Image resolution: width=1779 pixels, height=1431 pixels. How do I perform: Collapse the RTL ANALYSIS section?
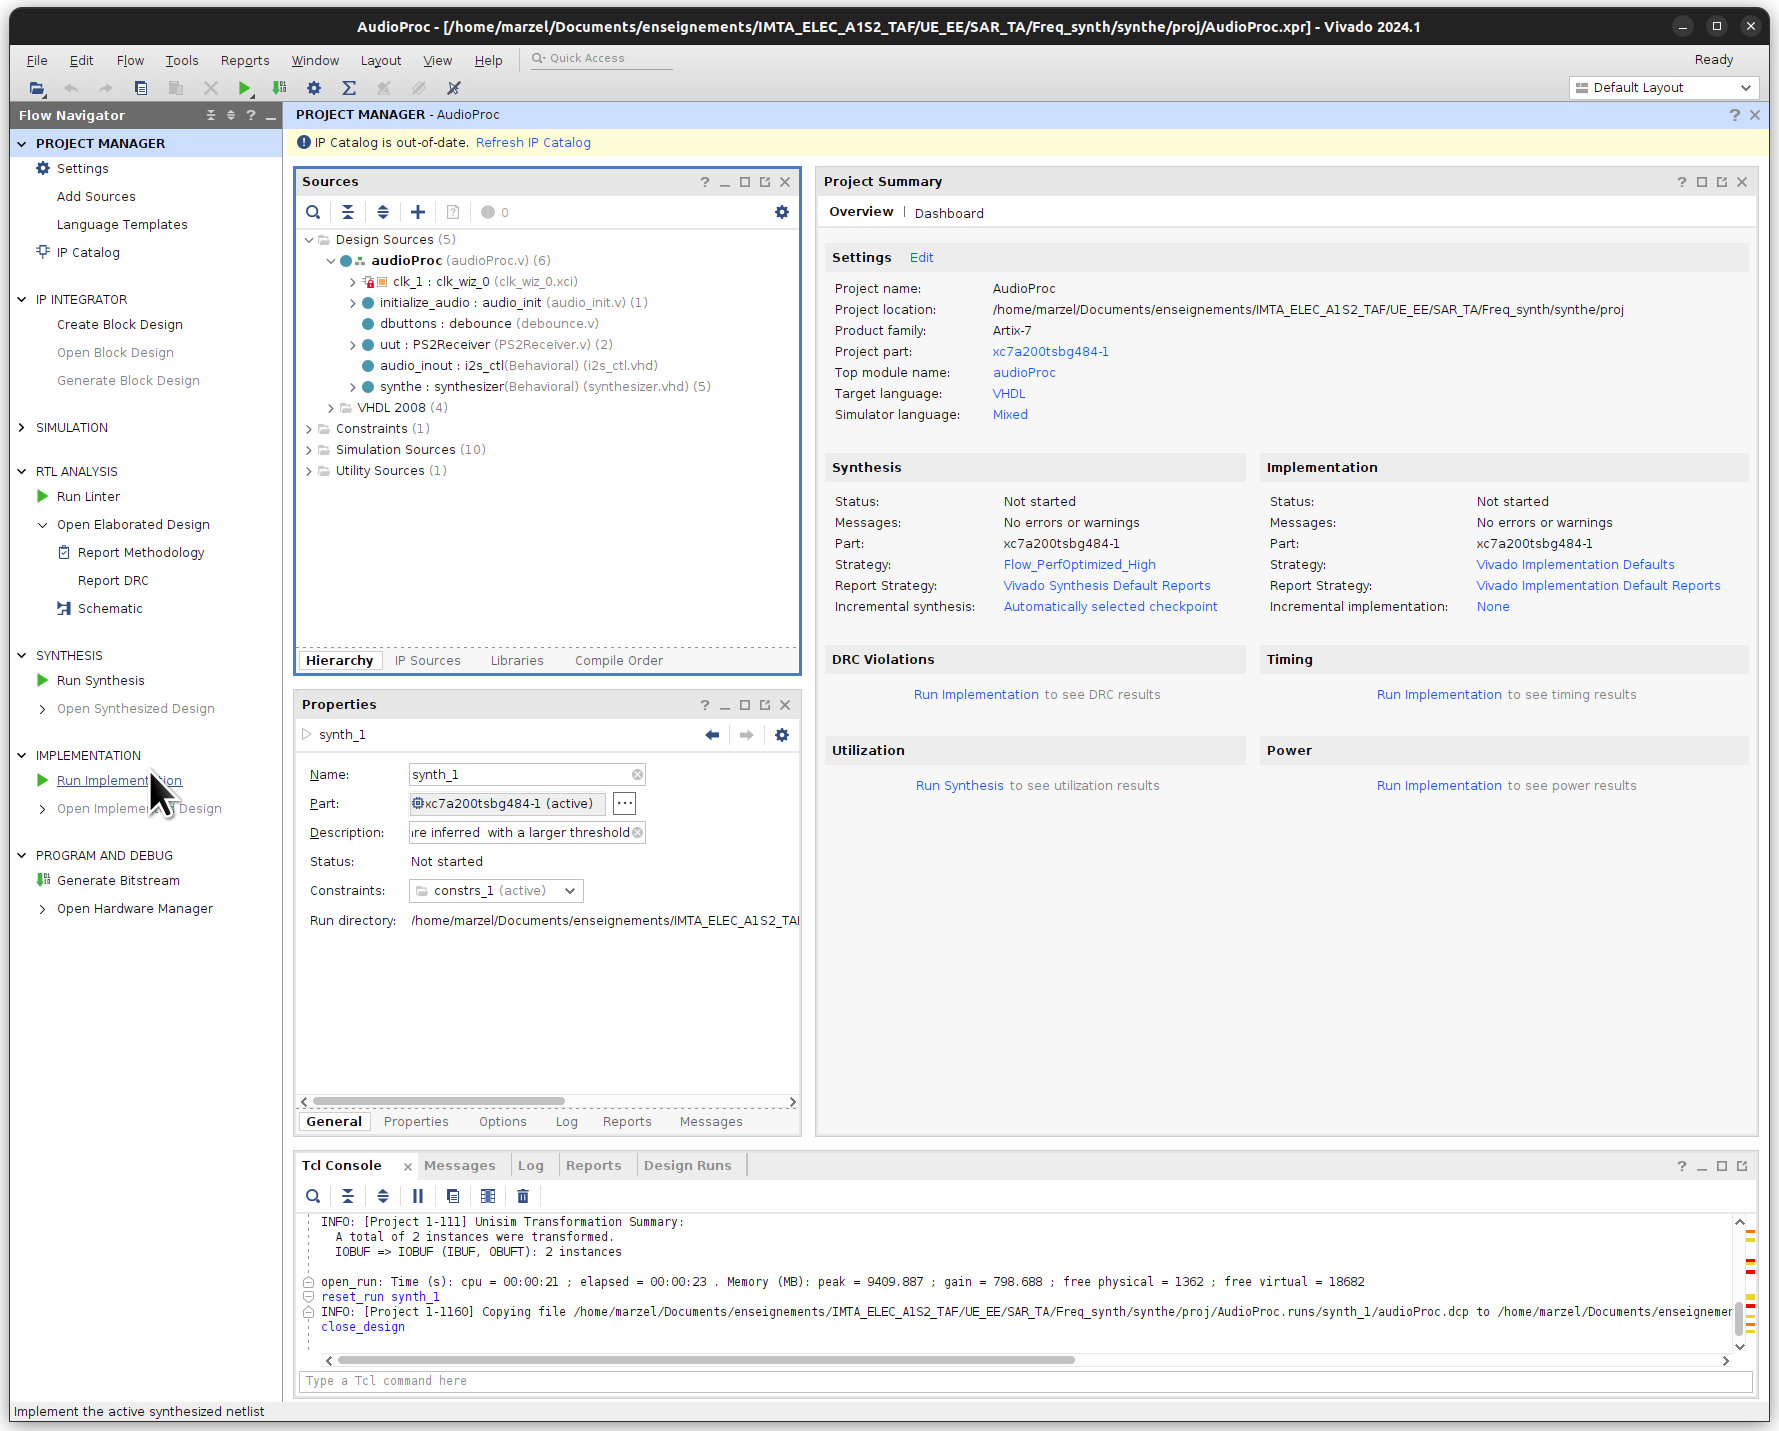[x=22, y=472]
